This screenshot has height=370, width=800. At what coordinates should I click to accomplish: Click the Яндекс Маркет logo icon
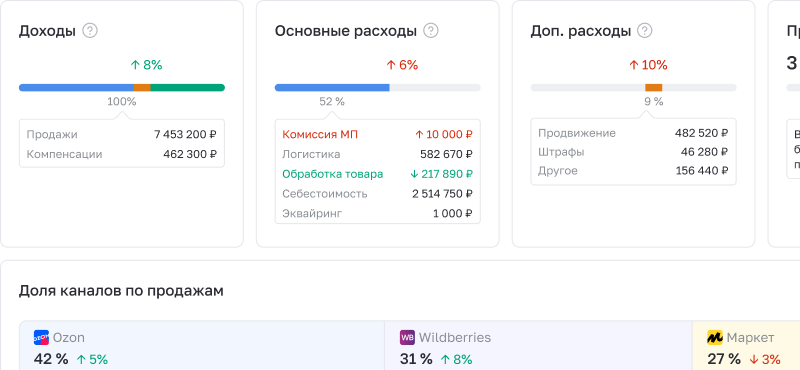click(x=715, y=337)
